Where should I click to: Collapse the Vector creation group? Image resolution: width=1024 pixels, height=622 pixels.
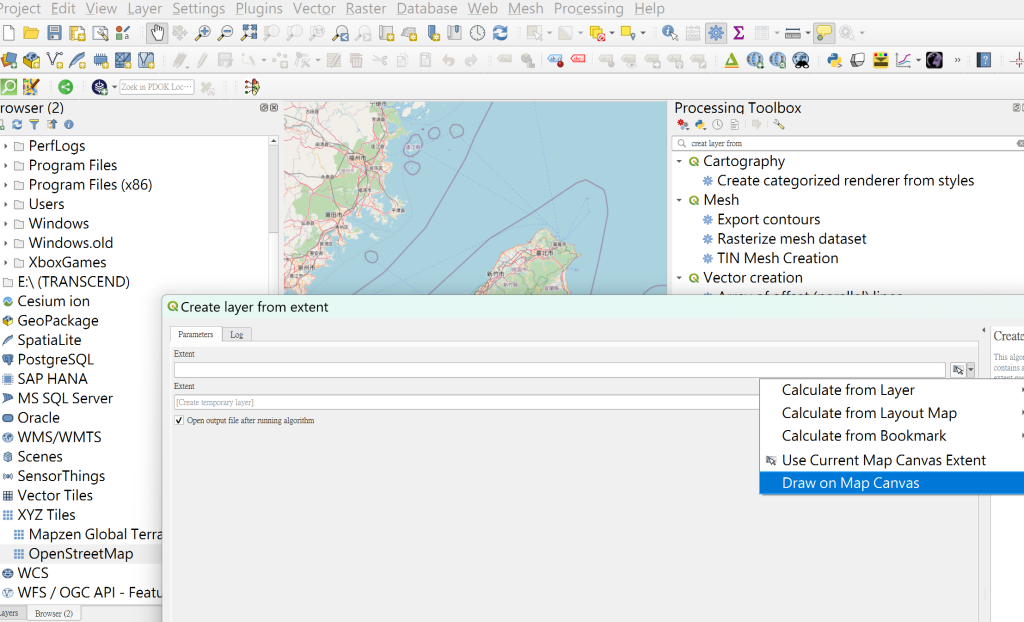679,278
